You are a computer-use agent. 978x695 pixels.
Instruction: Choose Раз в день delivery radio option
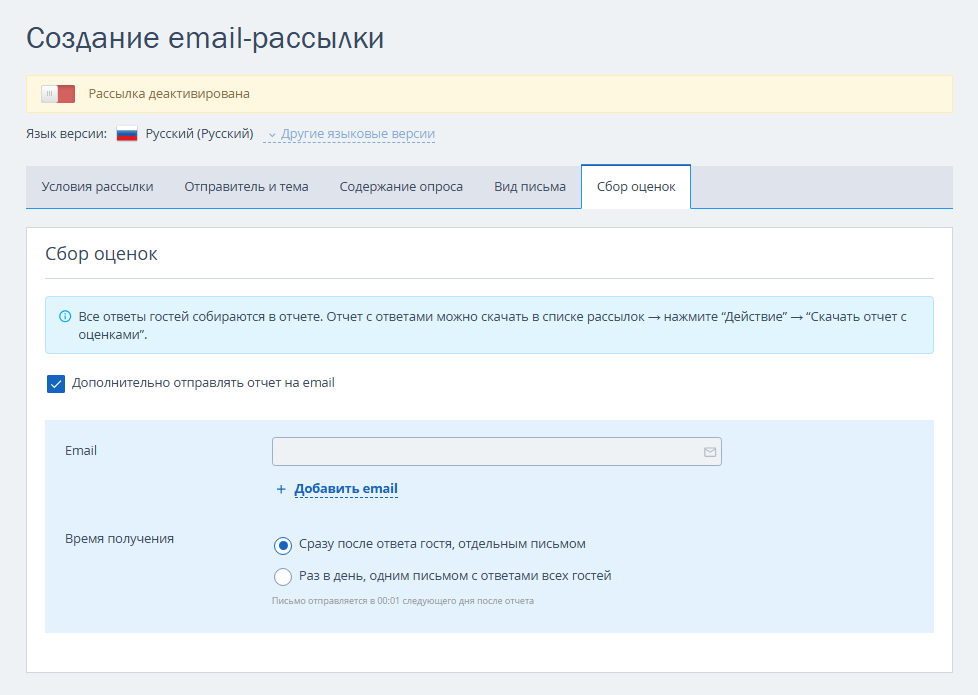point(283,577)
